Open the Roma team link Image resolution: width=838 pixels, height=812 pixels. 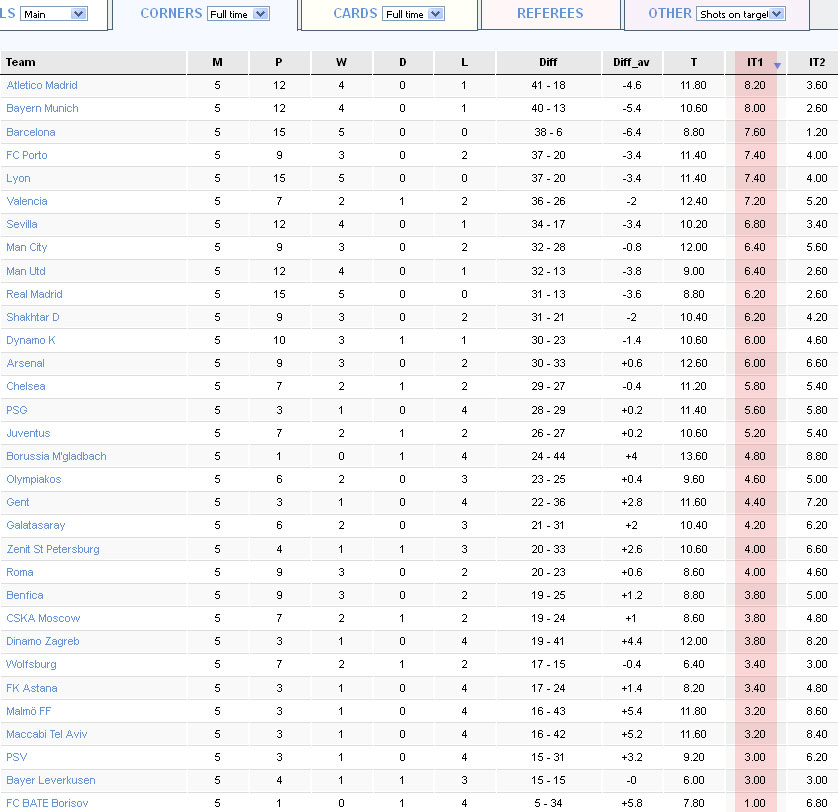[20, 572]
